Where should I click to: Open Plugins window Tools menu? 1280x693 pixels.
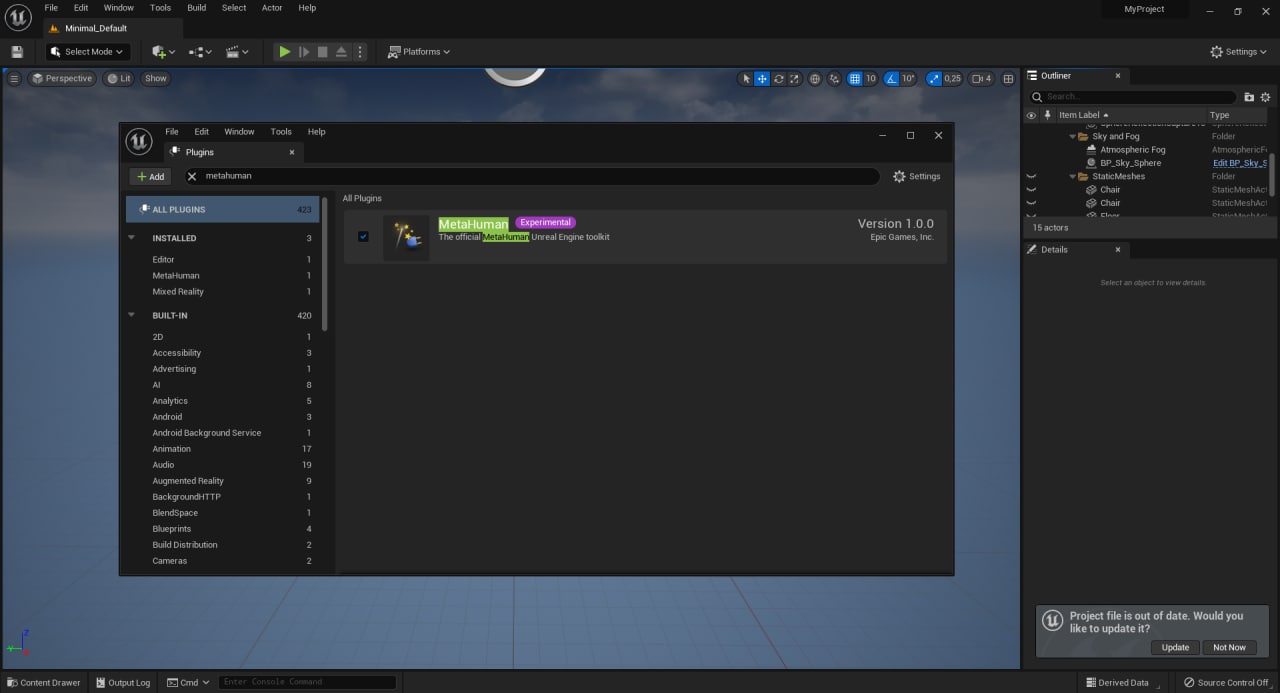[281, 132]
